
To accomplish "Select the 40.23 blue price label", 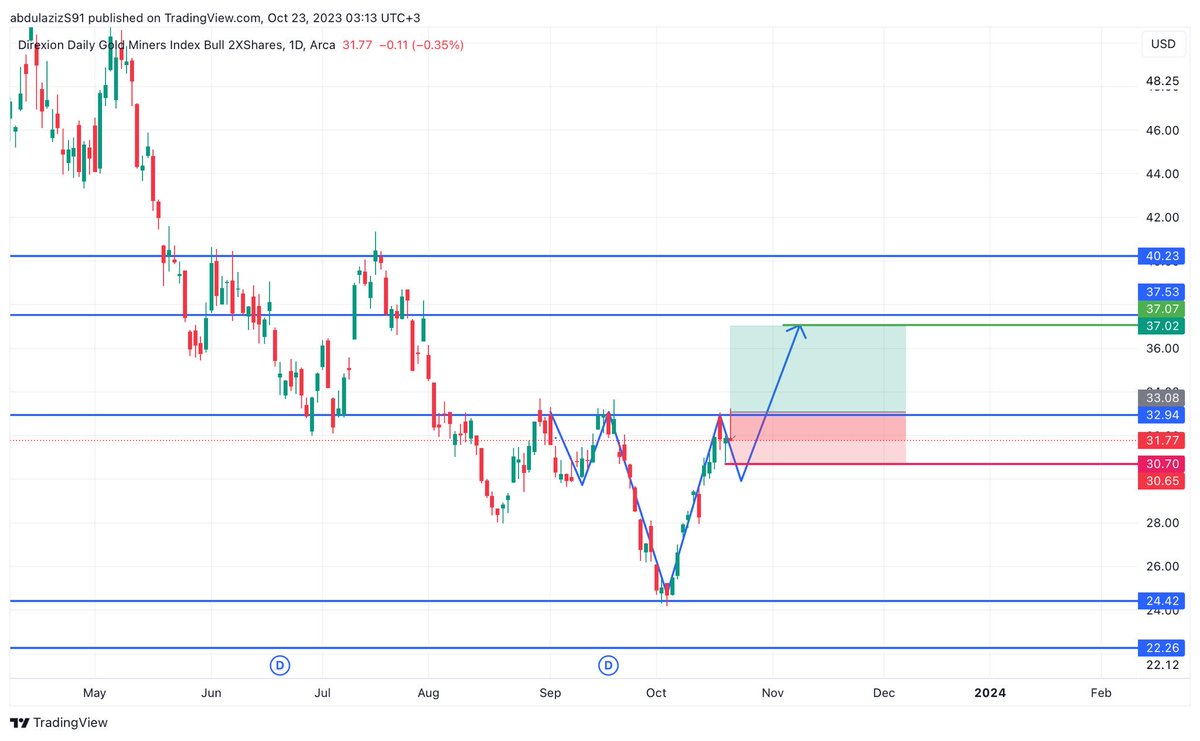I will (1163, 256).
